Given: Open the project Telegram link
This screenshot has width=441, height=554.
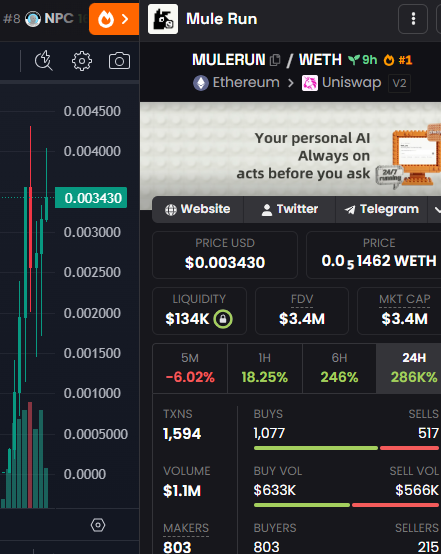Looking at the screenshot, I should (x=382, y=210).
